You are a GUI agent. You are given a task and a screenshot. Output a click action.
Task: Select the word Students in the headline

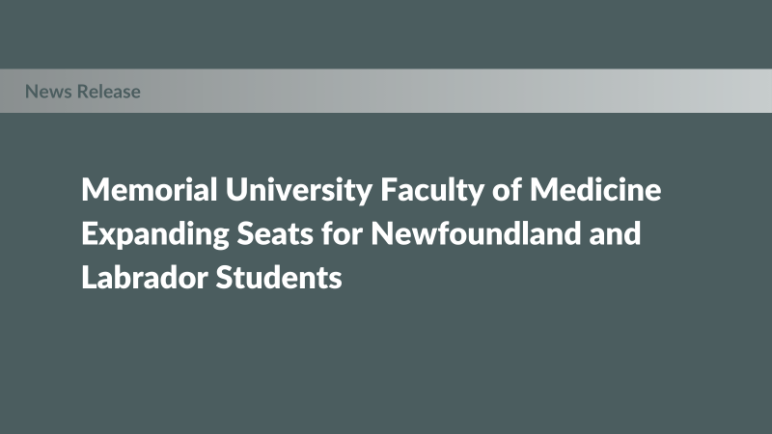click(x=279, y=277)
